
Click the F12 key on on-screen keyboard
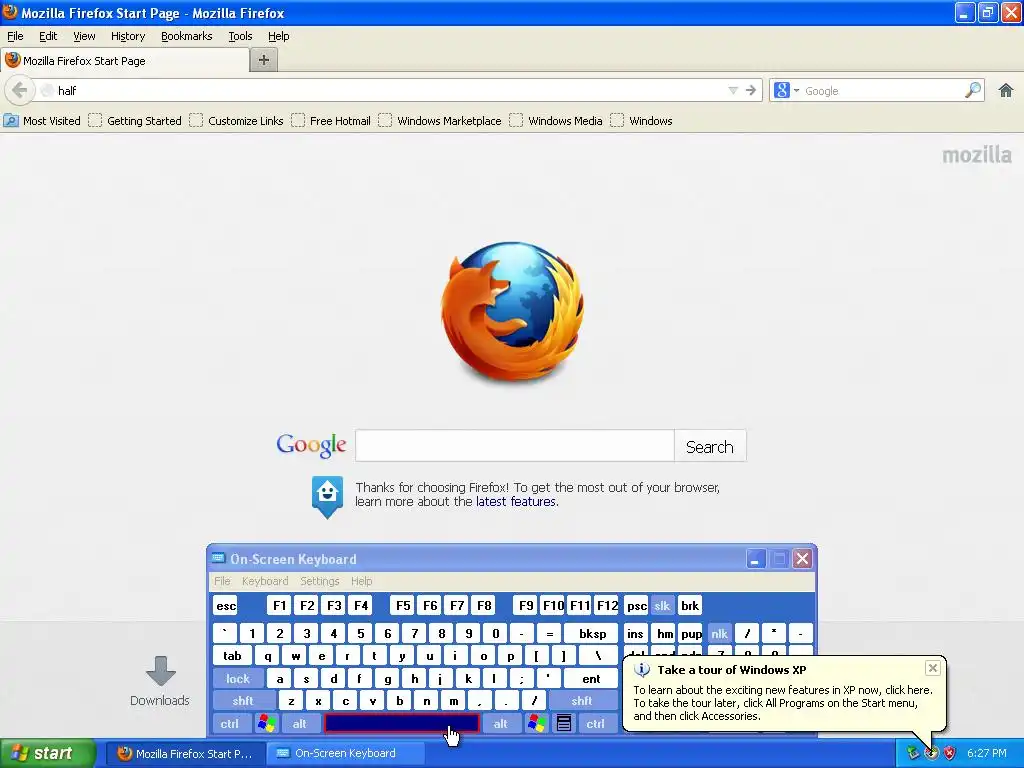[607, 605]
